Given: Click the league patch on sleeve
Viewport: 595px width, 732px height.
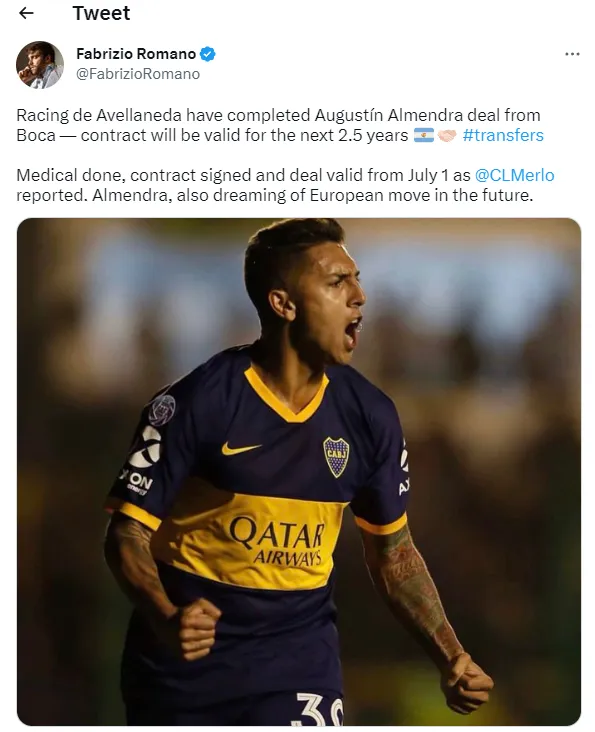Looking at the screenshot, I should click(x=162, y=410).
